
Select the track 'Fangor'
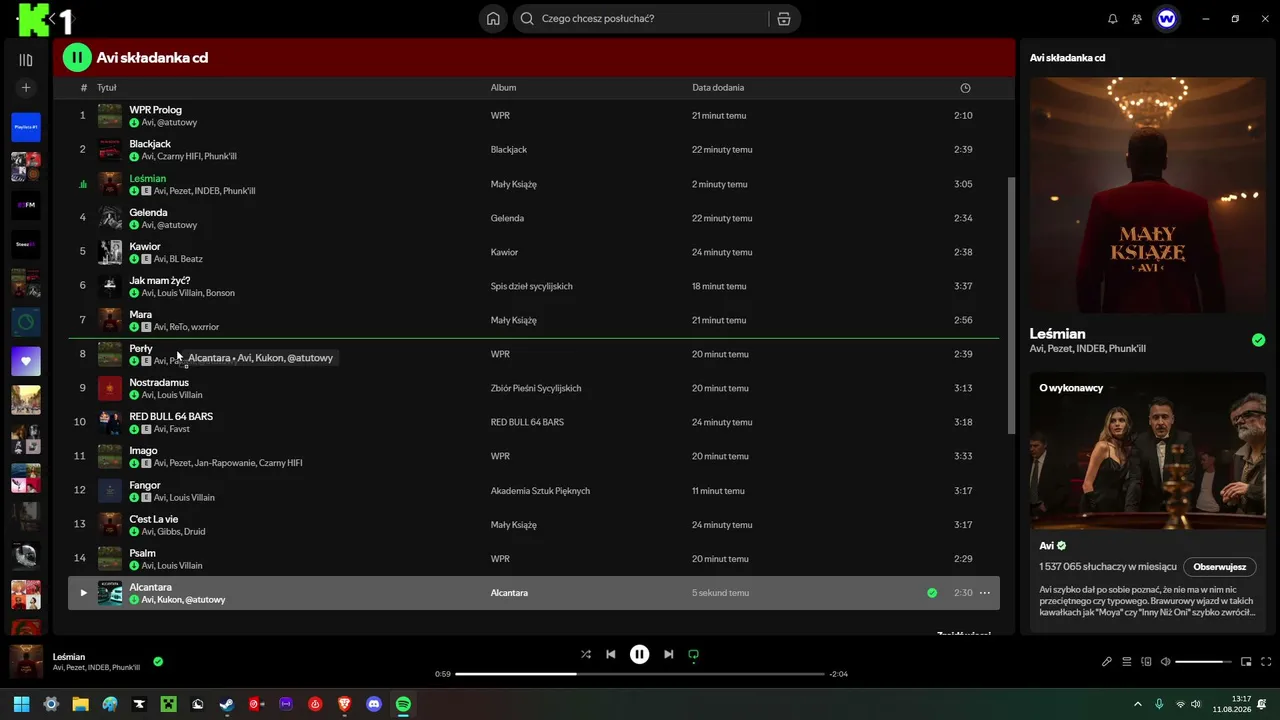click(x=145, y=485)
